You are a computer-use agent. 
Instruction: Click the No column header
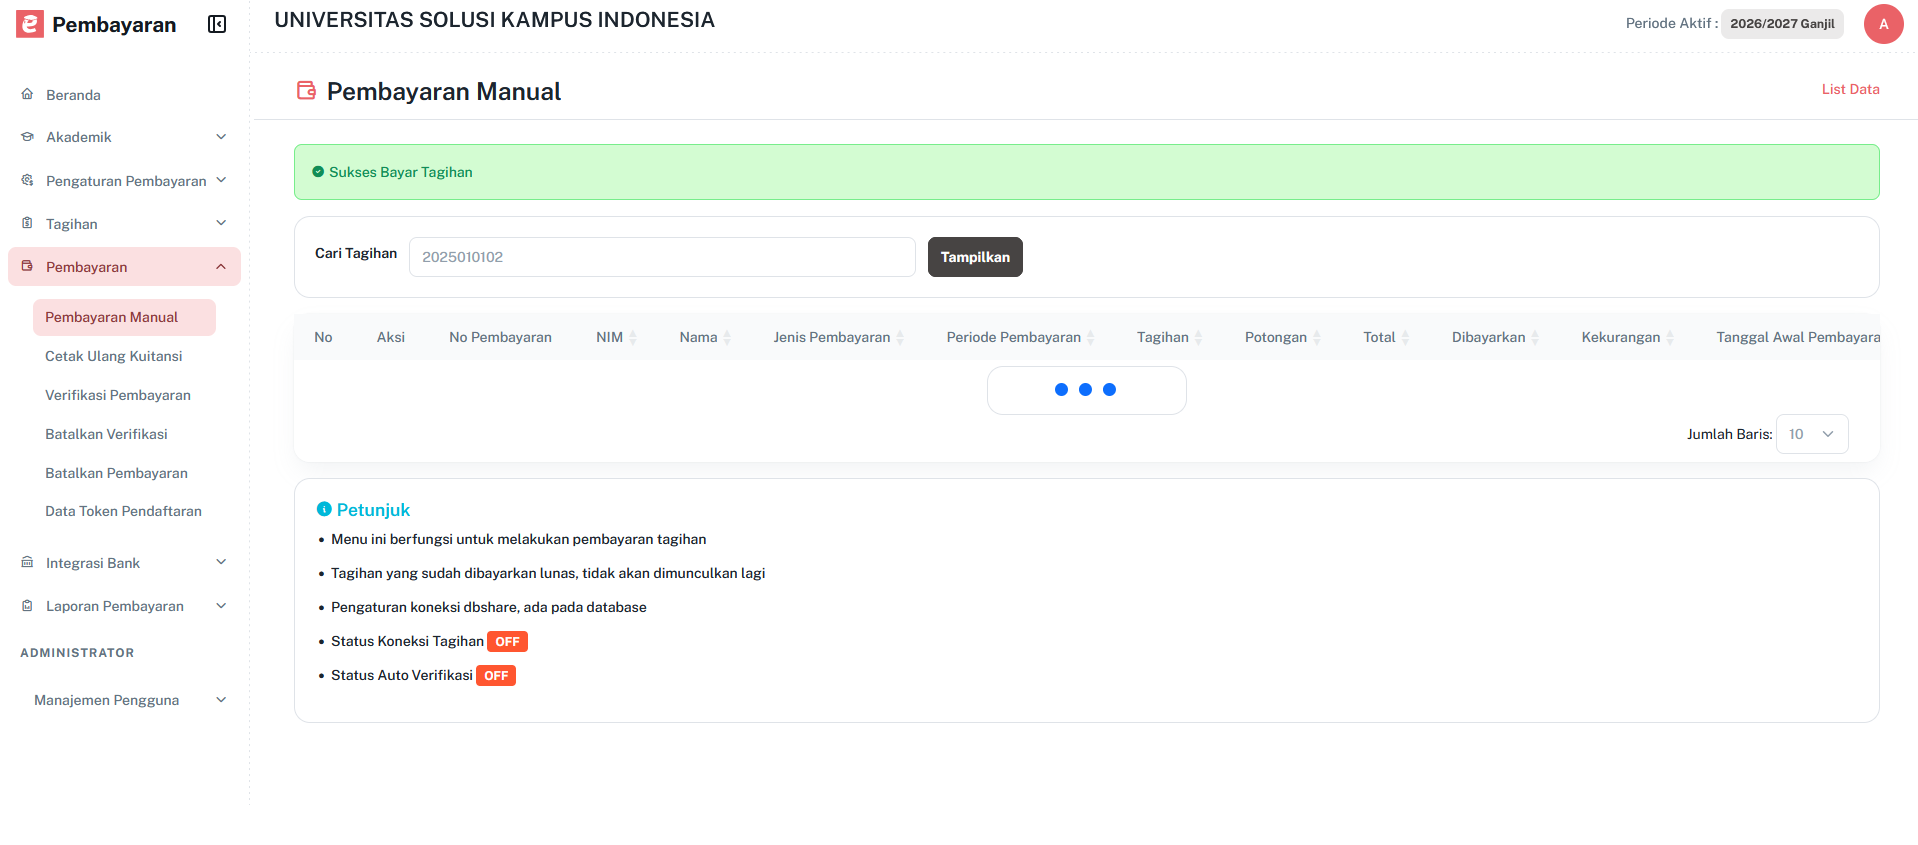pyautogui.click(x=323, y=337)
